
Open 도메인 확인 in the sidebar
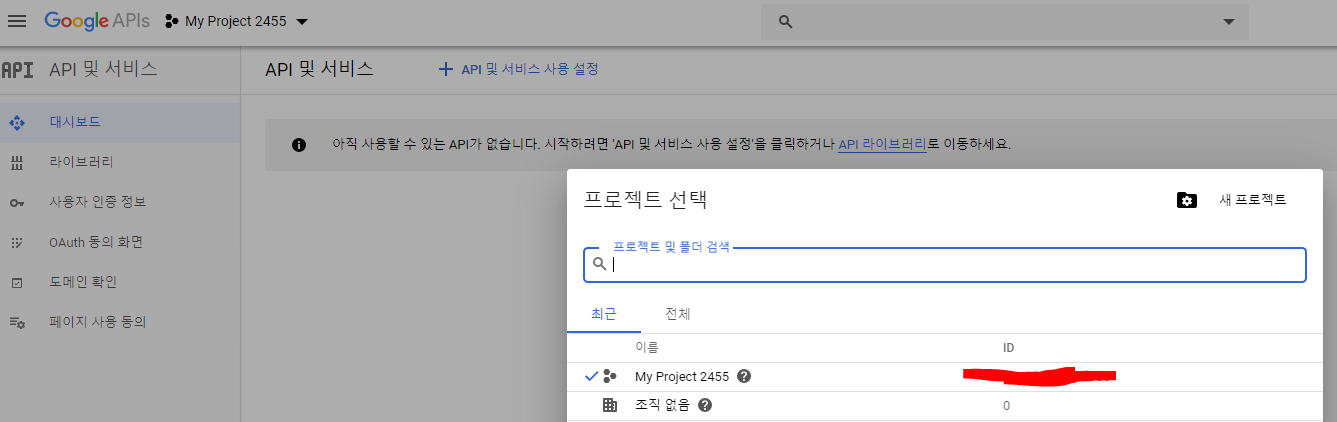(120, 282)
